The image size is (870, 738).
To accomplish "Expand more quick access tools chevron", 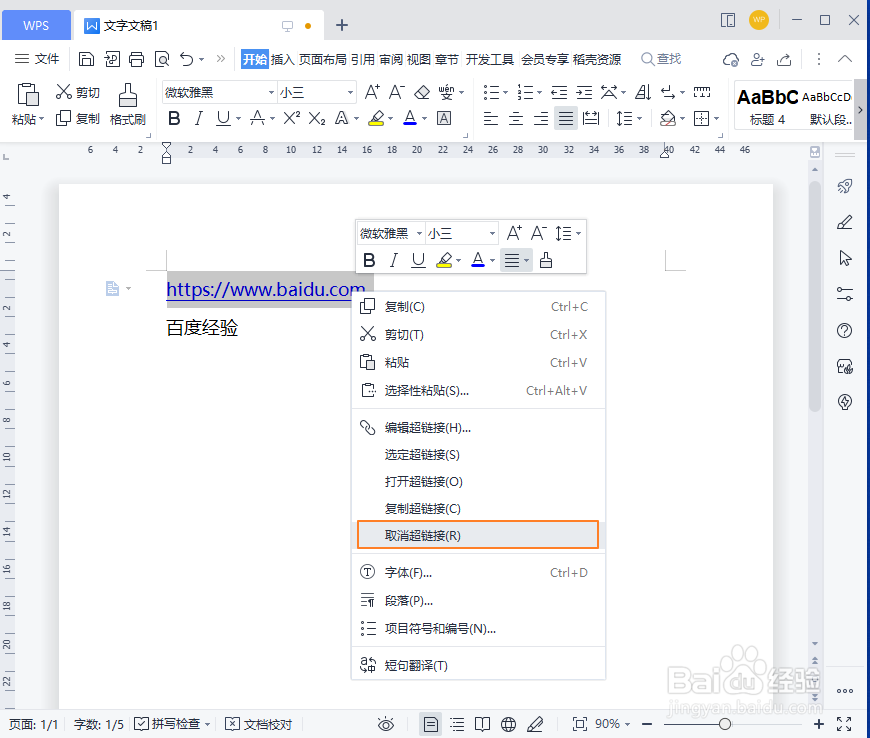I will [221, 58].
